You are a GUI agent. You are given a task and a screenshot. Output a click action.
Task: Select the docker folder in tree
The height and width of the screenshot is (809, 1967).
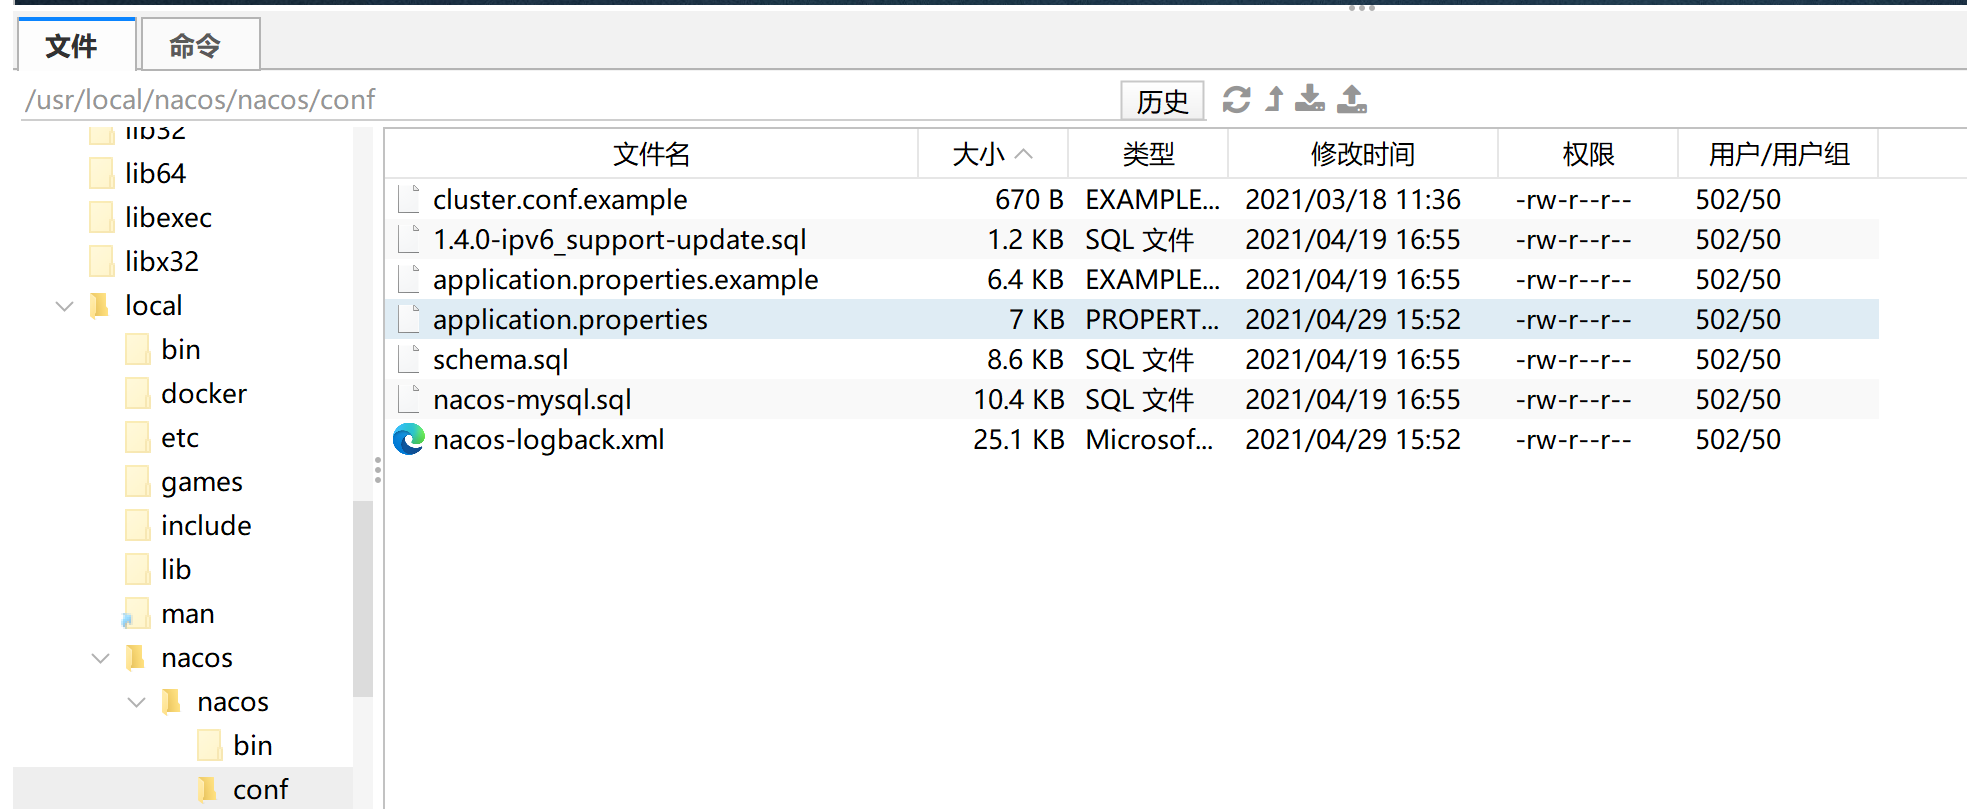pyautogui.click(x=204, y=394)
